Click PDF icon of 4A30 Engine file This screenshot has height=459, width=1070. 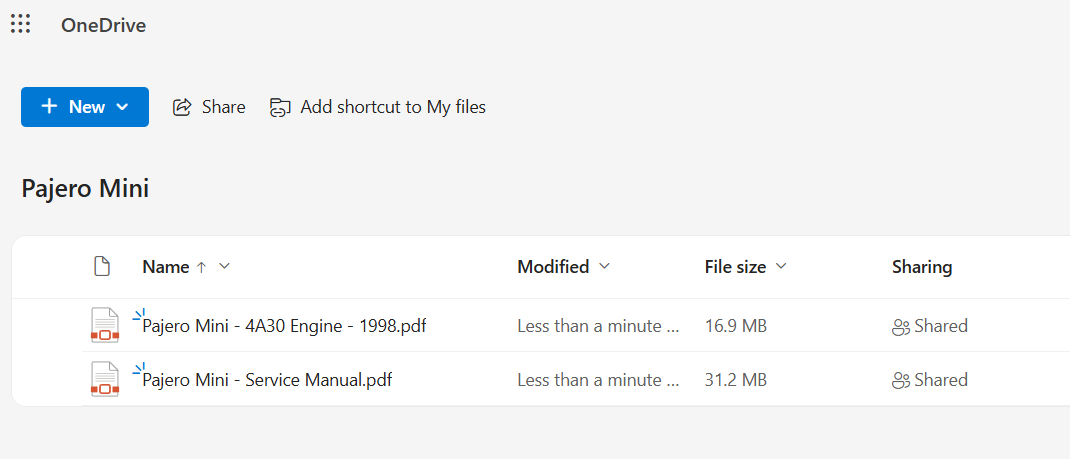click(104, 325)
